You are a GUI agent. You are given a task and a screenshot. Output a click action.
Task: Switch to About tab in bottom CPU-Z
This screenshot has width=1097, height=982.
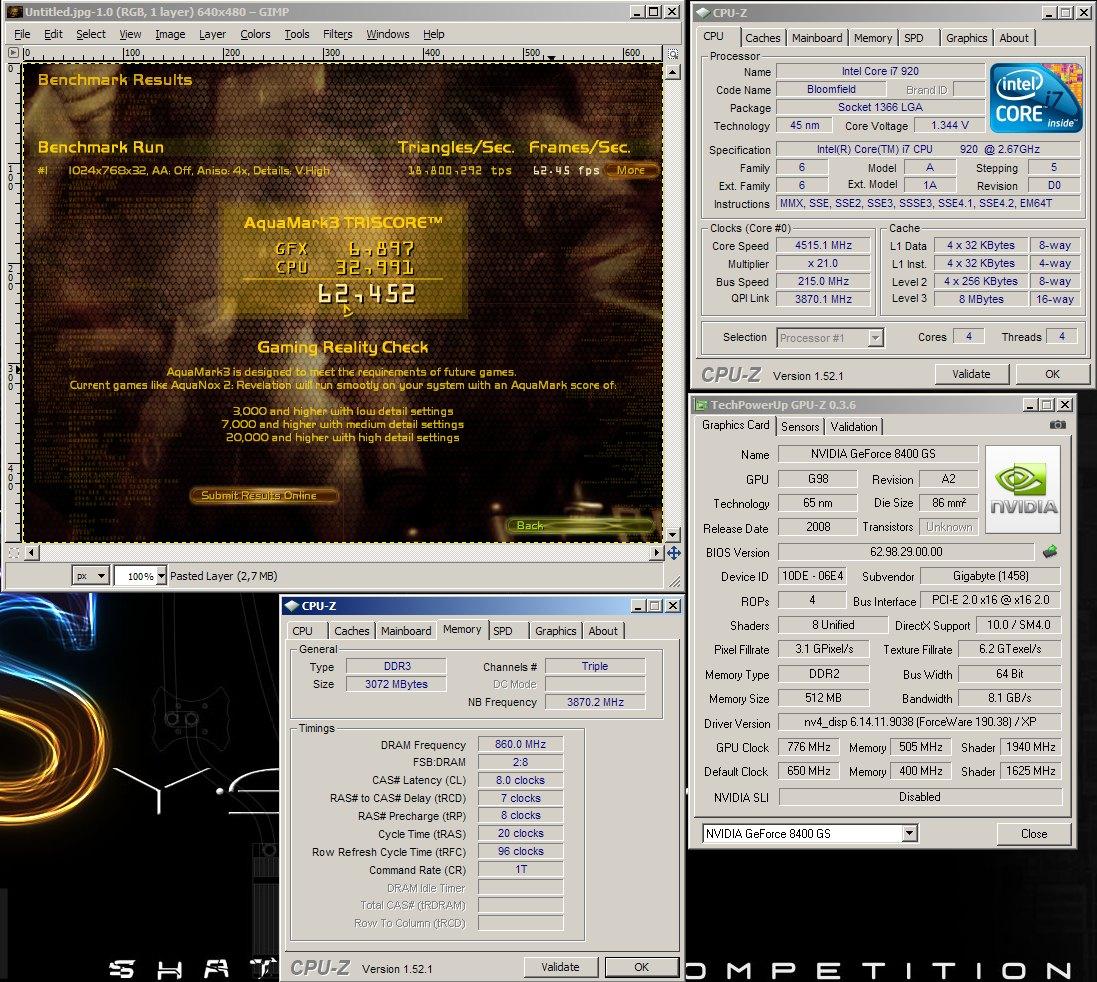603,631
